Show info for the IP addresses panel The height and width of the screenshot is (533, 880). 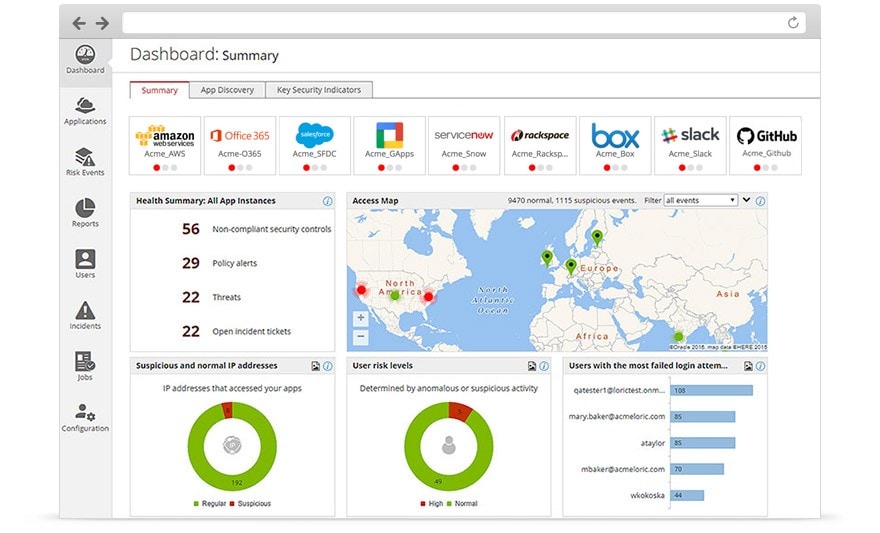click(328, 366)
